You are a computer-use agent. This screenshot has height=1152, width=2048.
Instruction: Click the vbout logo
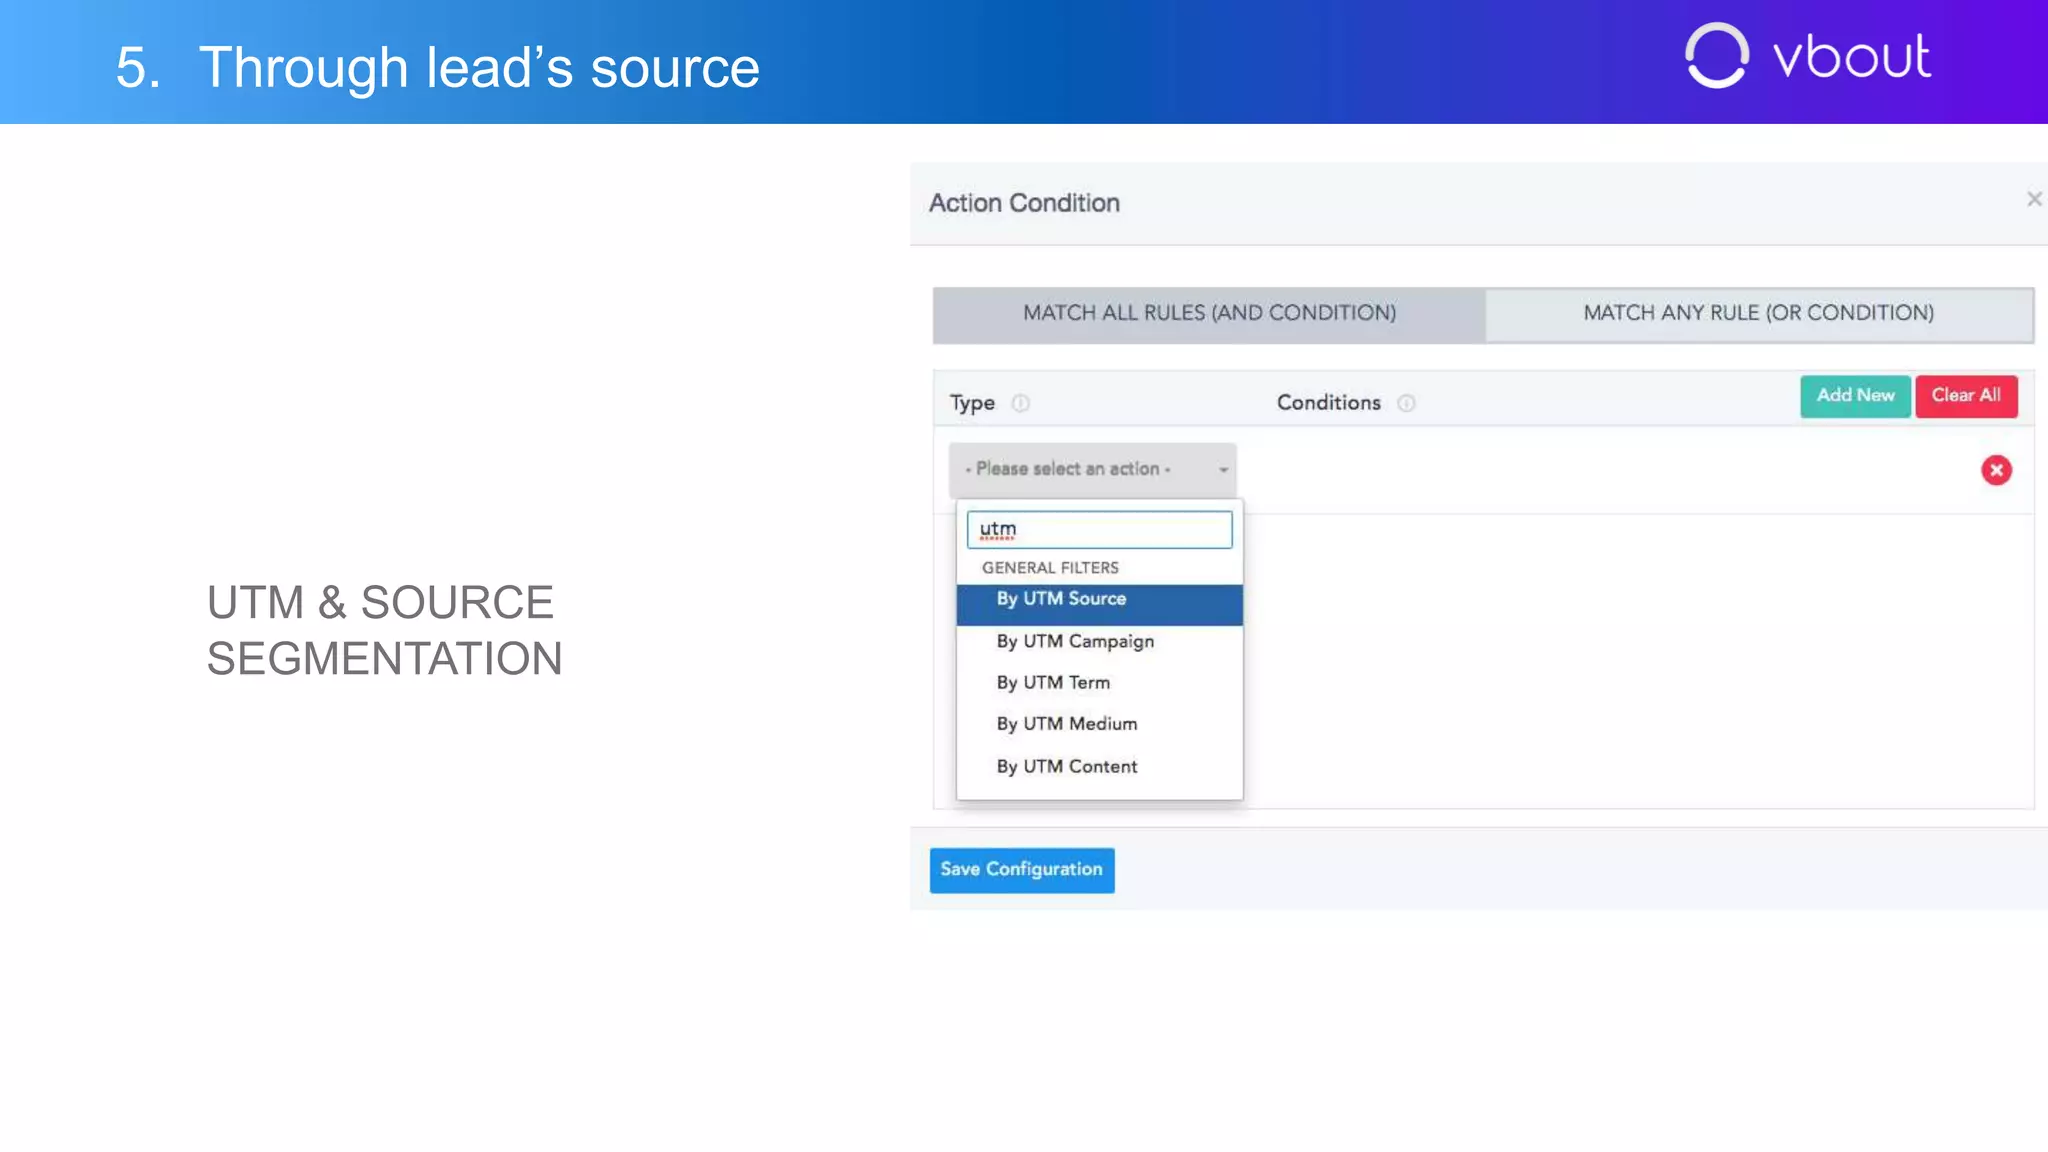pos(1807,56)
